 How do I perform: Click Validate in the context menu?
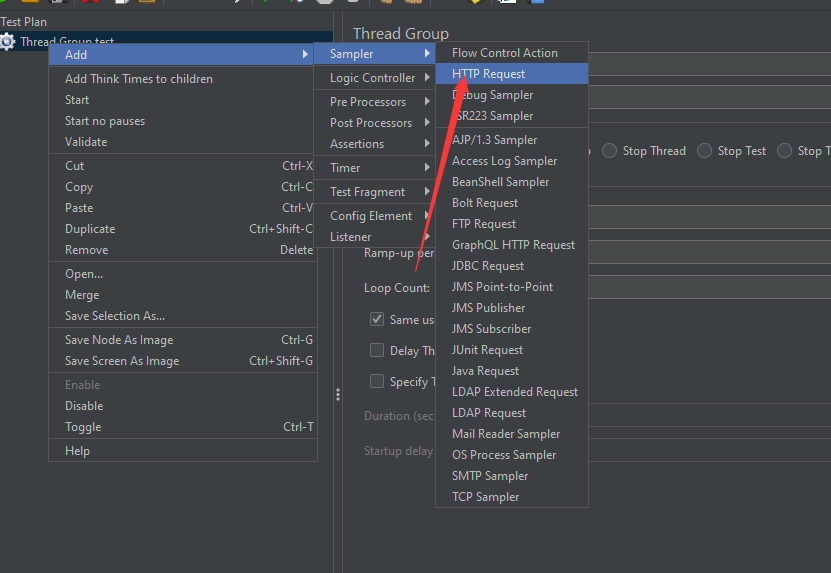coord(86,142)
